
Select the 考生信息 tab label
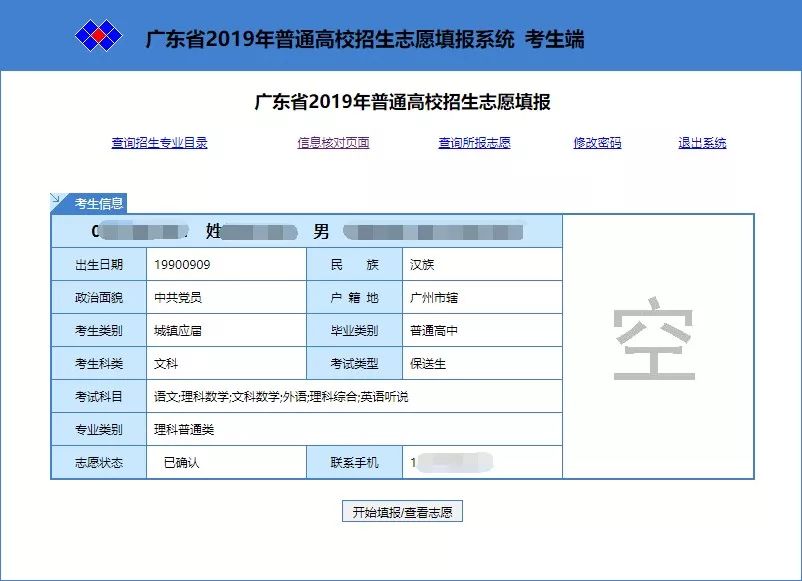(x=98, y=204)
